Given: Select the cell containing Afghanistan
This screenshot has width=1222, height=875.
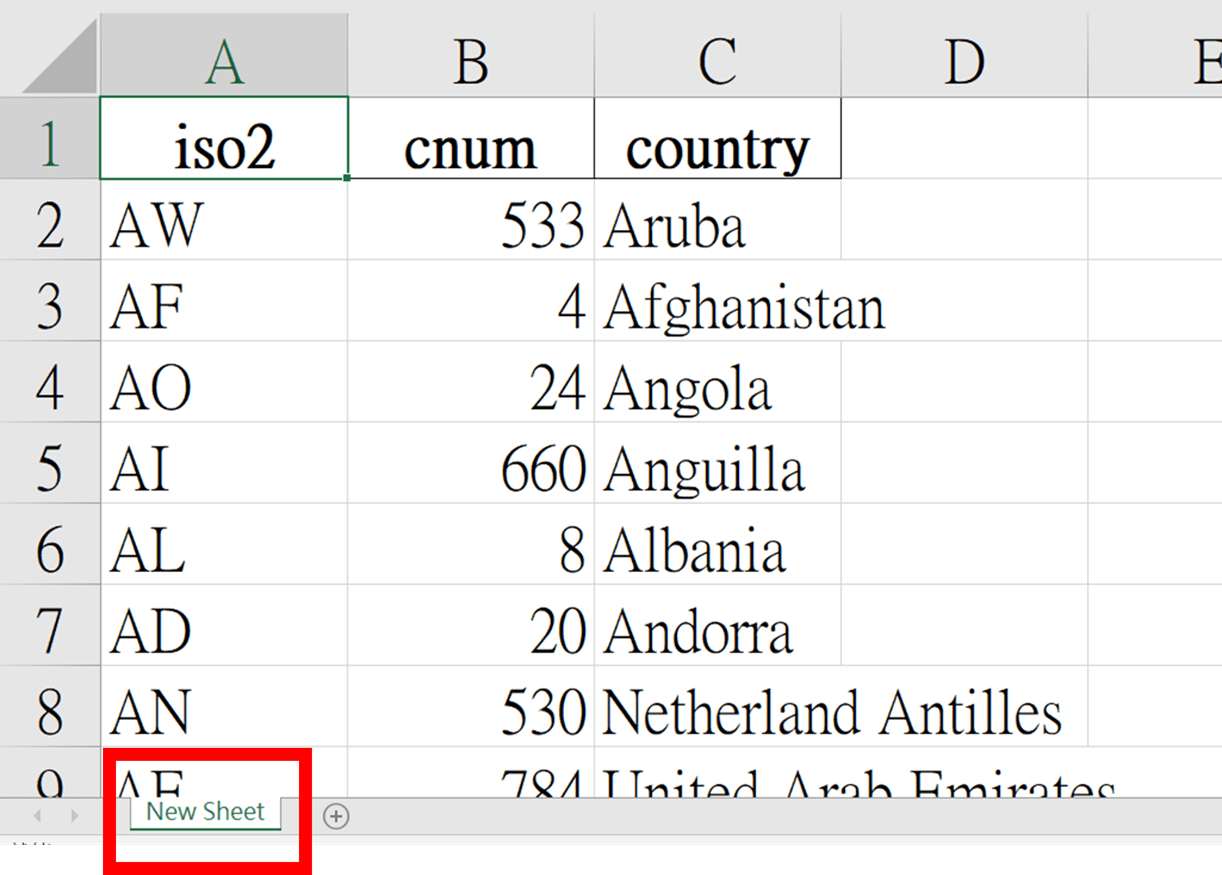Looking at the screenshot, I should click(x=717, y=305).
